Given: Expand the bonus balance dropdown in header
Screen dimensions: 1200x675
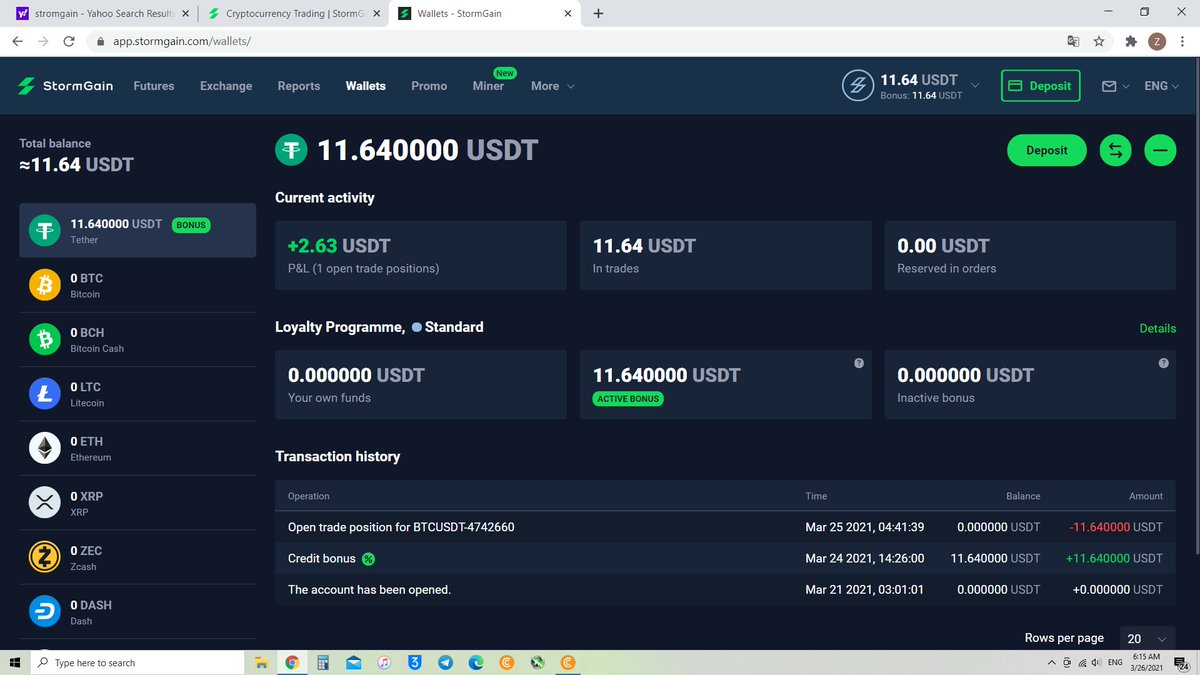Looking at the screenshot, I should pyautogui.click(x=975, y=86).
